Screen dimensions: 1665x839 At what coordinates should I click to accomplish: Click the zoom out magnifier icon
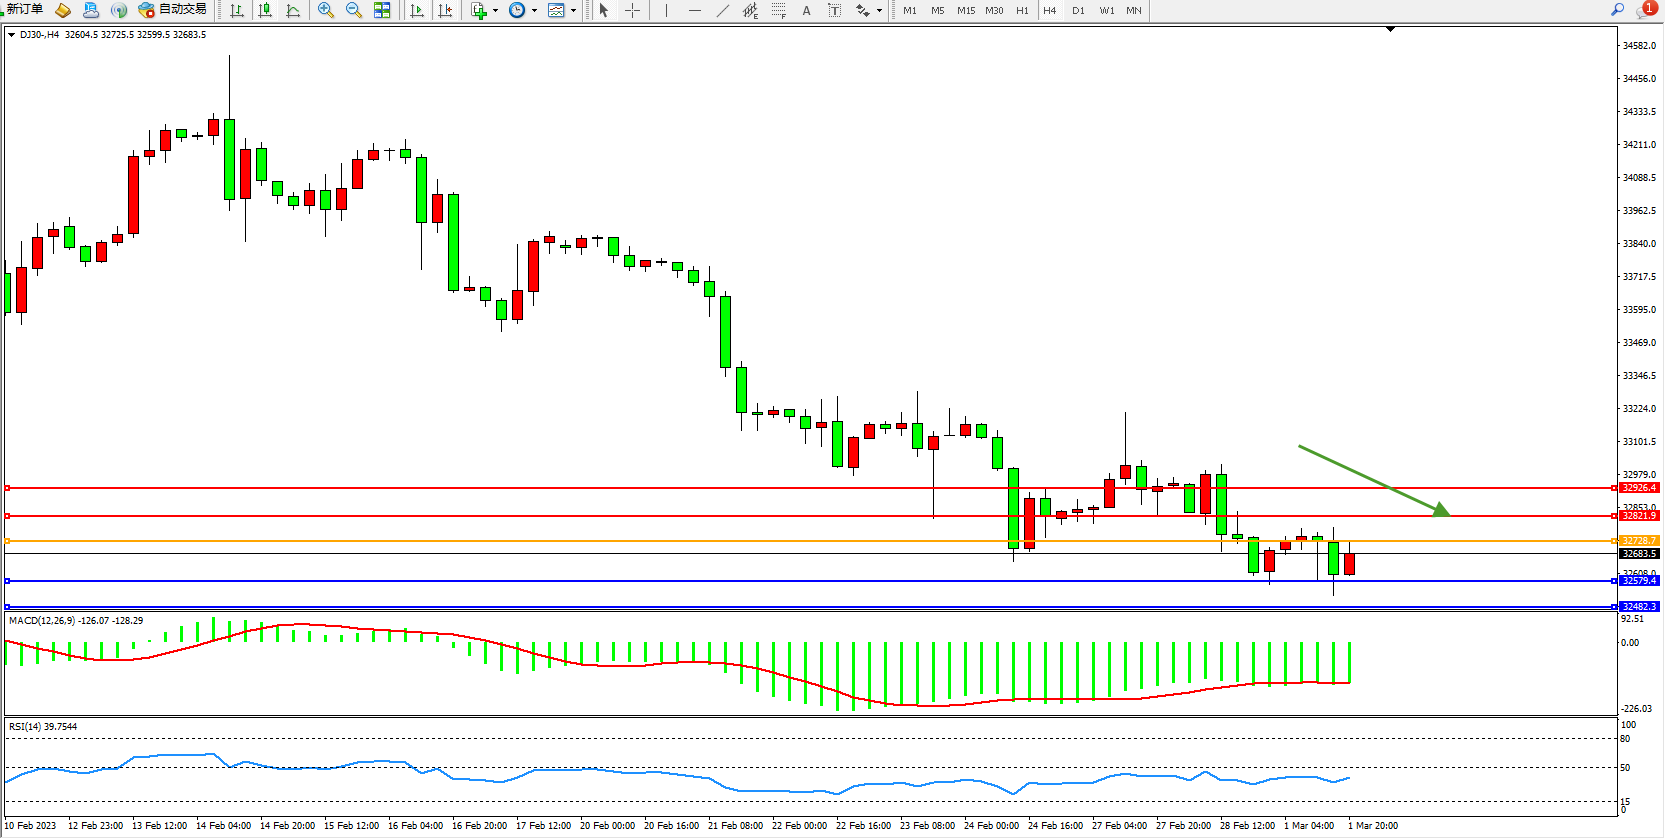[x=353, y=10]
